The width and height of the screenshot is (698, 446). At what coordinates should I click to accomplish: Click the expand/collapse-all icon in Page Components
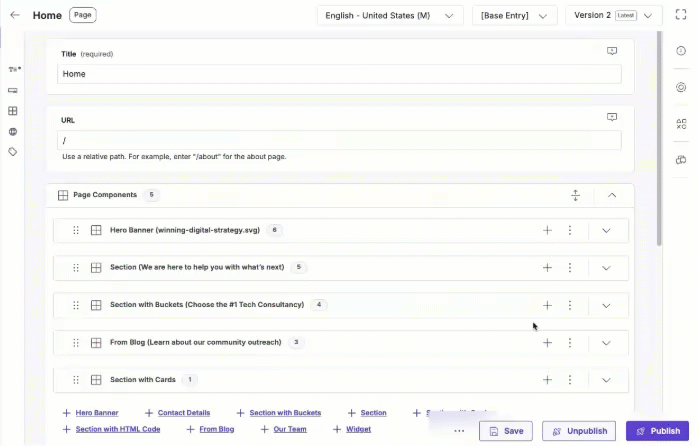click(576, 195)
